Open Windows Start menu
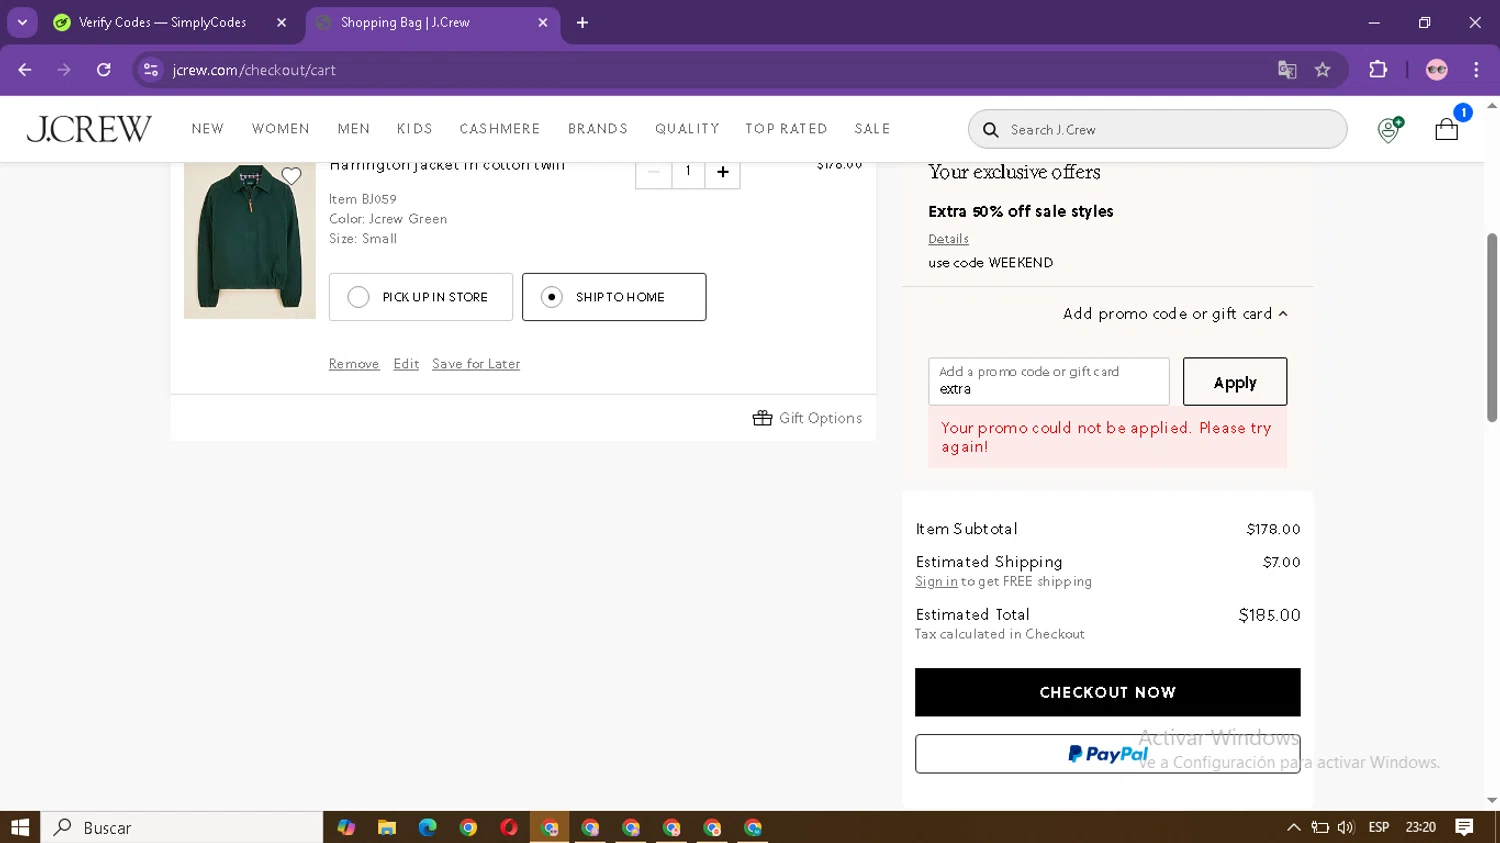 (x=20, y=827)
